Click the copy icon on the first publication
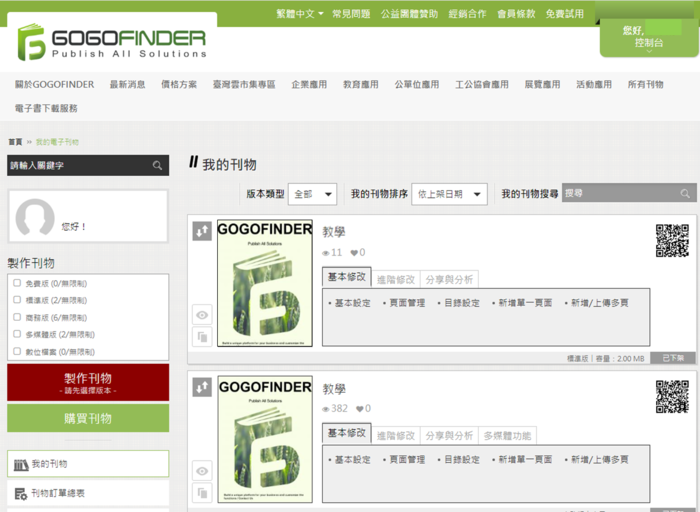The height and width of the screenshot is (512, 700). tap(202, 337)
